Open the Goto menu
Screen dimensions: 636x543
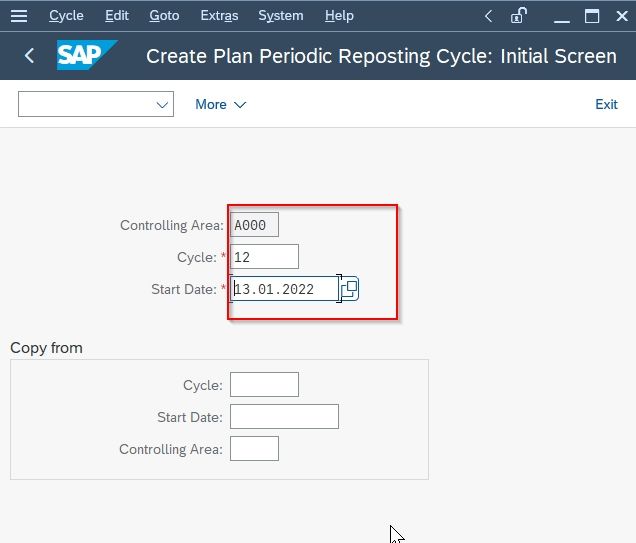coord(164,15)
